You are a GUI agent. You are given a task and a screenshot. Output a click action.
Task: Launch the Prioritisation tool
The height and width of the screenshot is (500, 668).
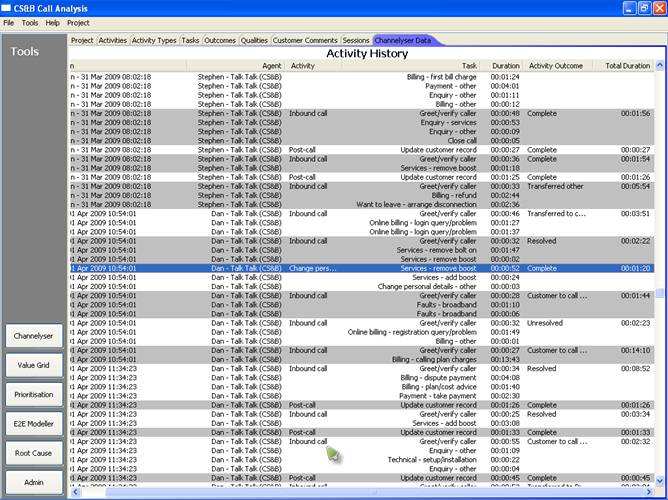[33, 395]
